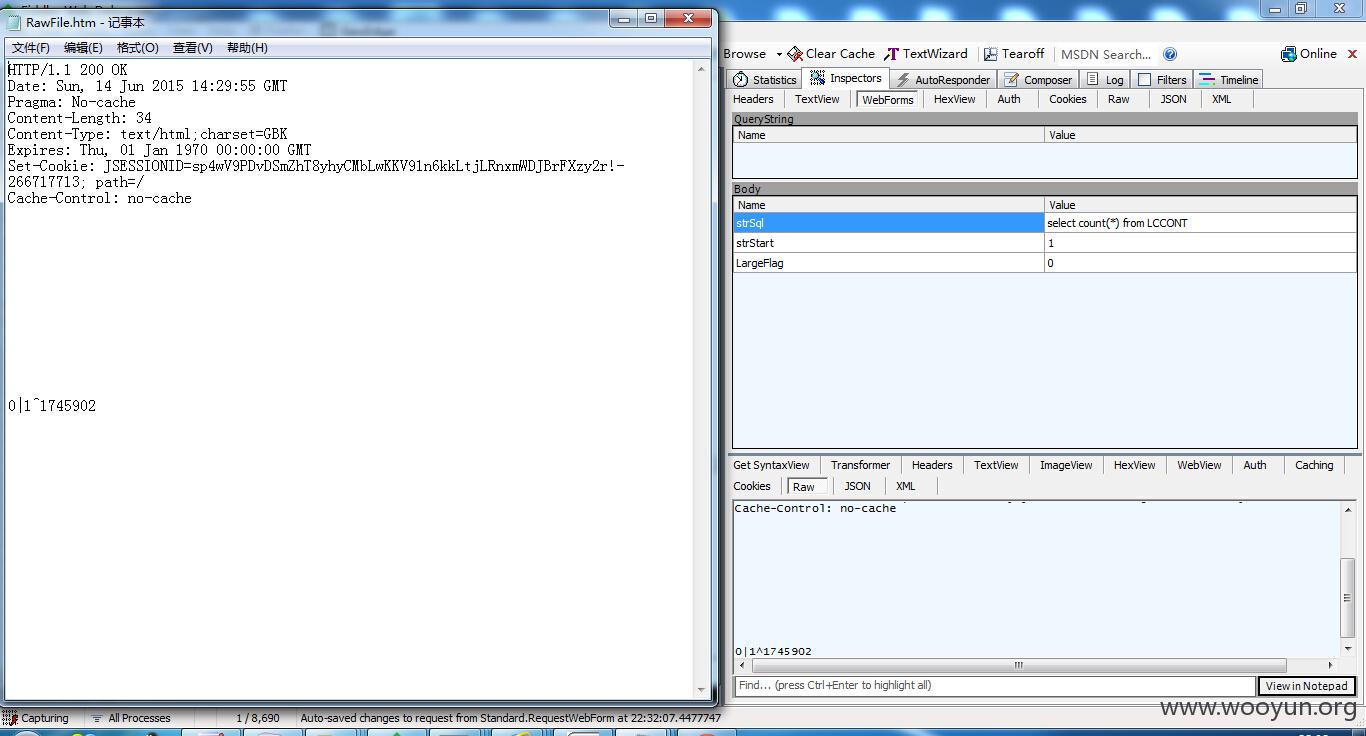Click the horizontal scrollbar right arrow in response pane

coord(1330,665)
